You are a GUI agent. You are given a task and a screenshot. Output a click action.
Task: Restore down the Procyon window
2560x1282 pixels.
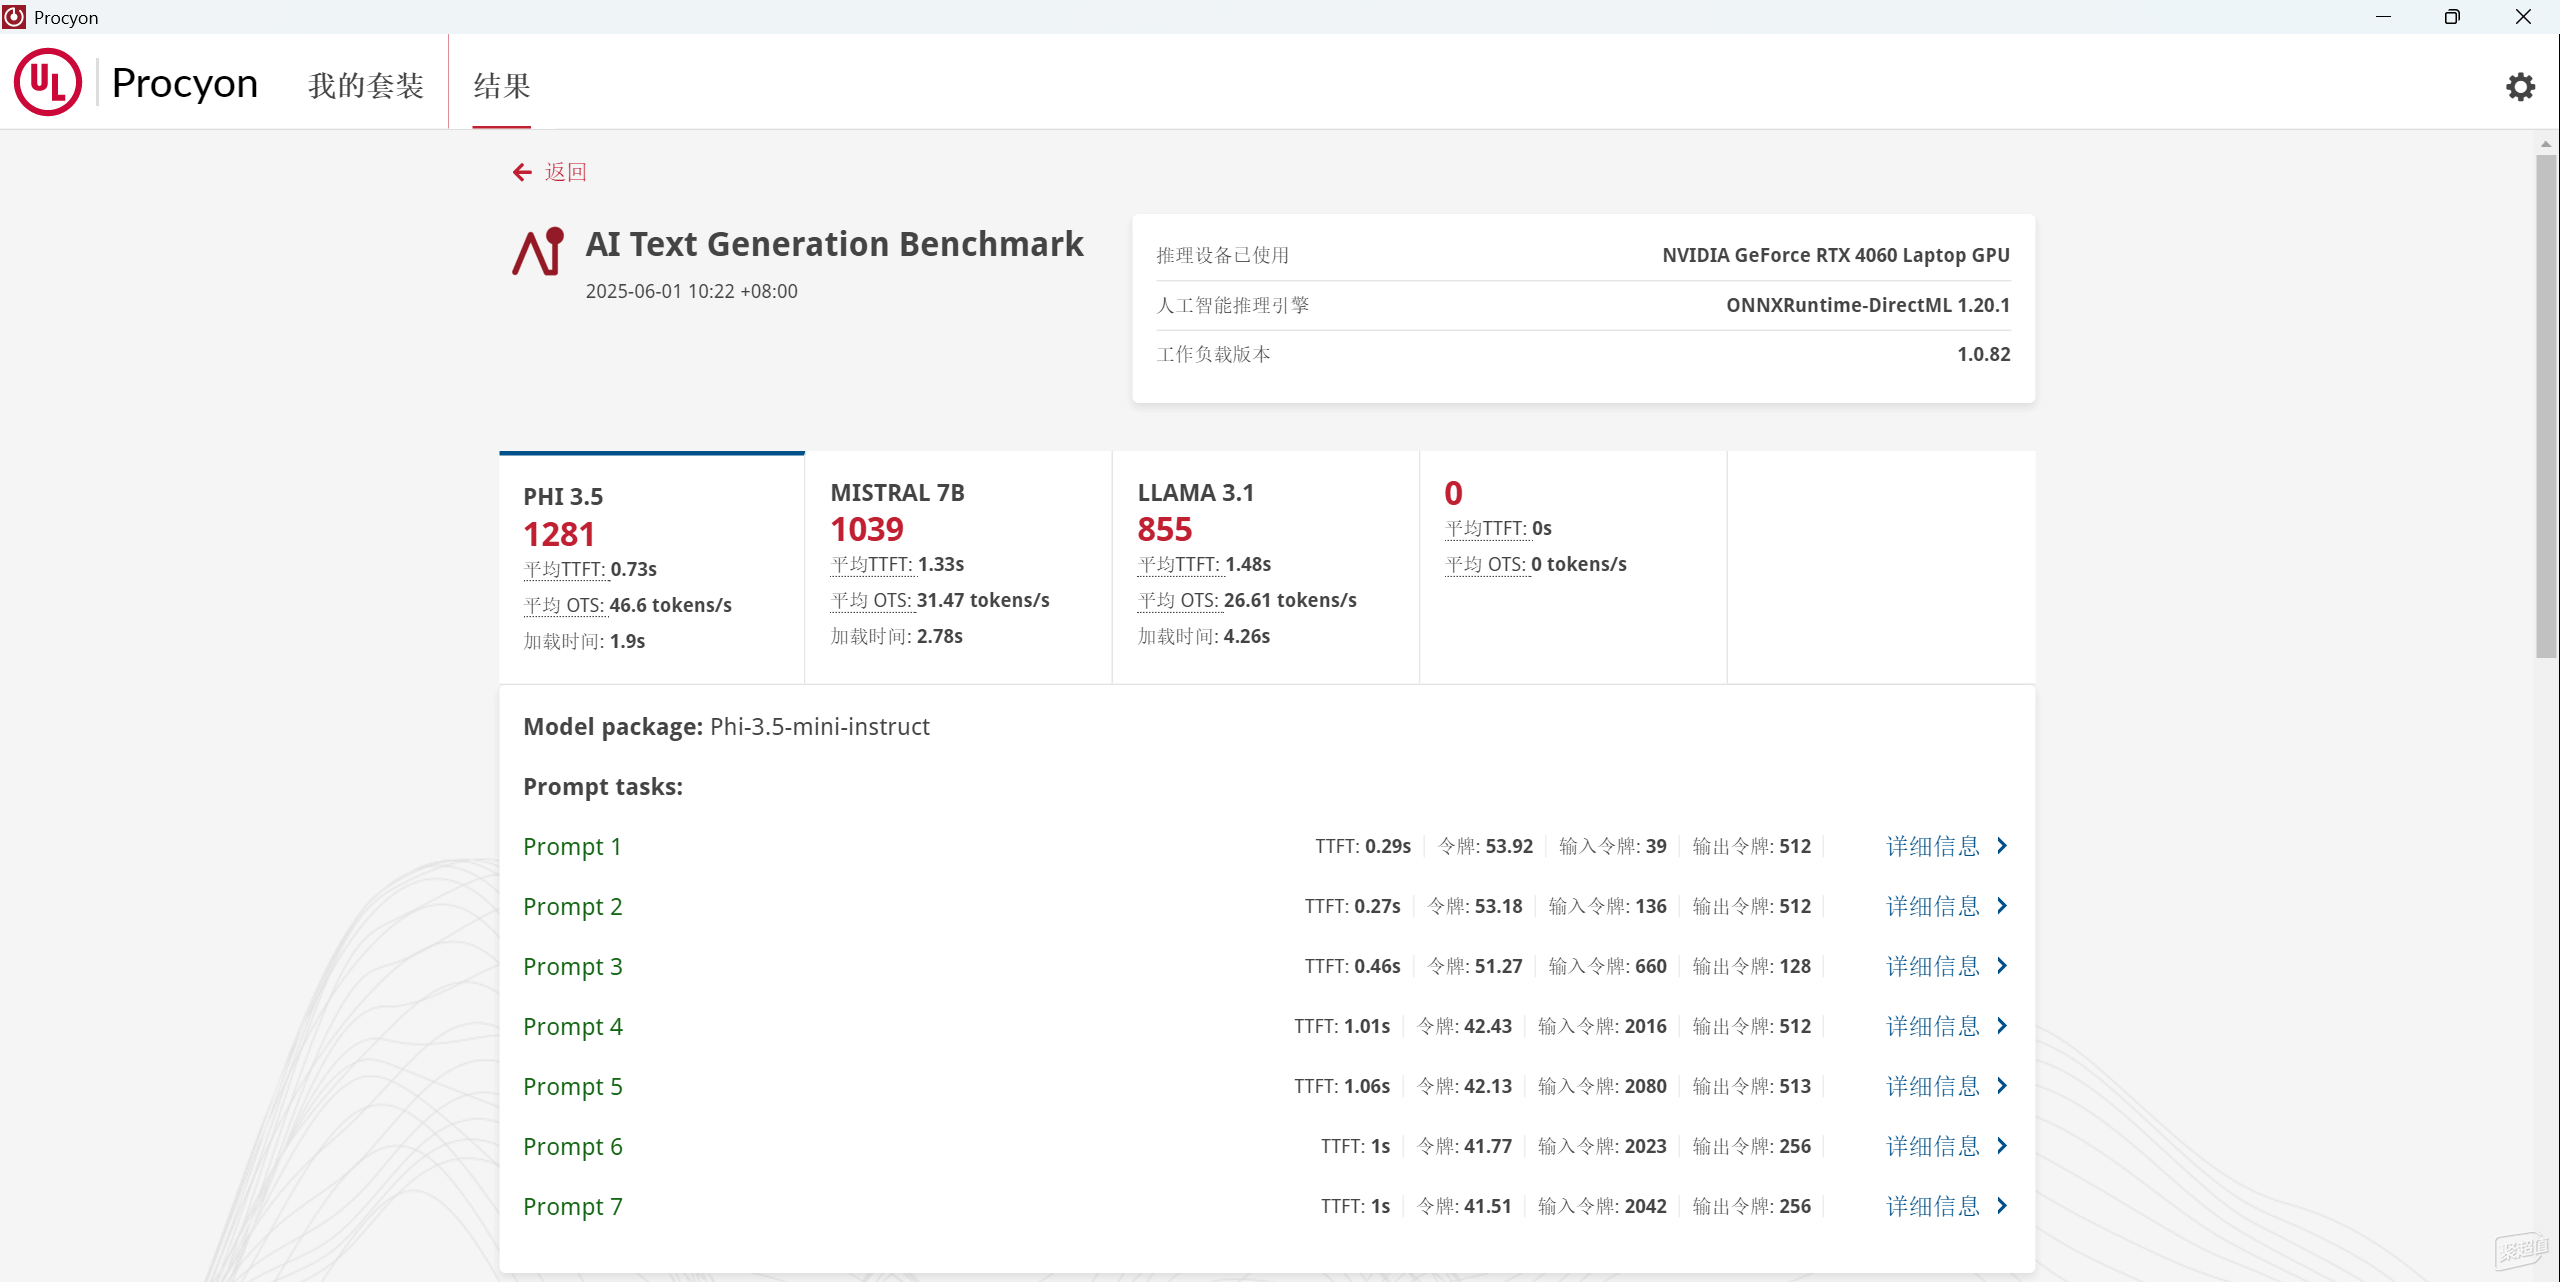[x=2452, y=17]
